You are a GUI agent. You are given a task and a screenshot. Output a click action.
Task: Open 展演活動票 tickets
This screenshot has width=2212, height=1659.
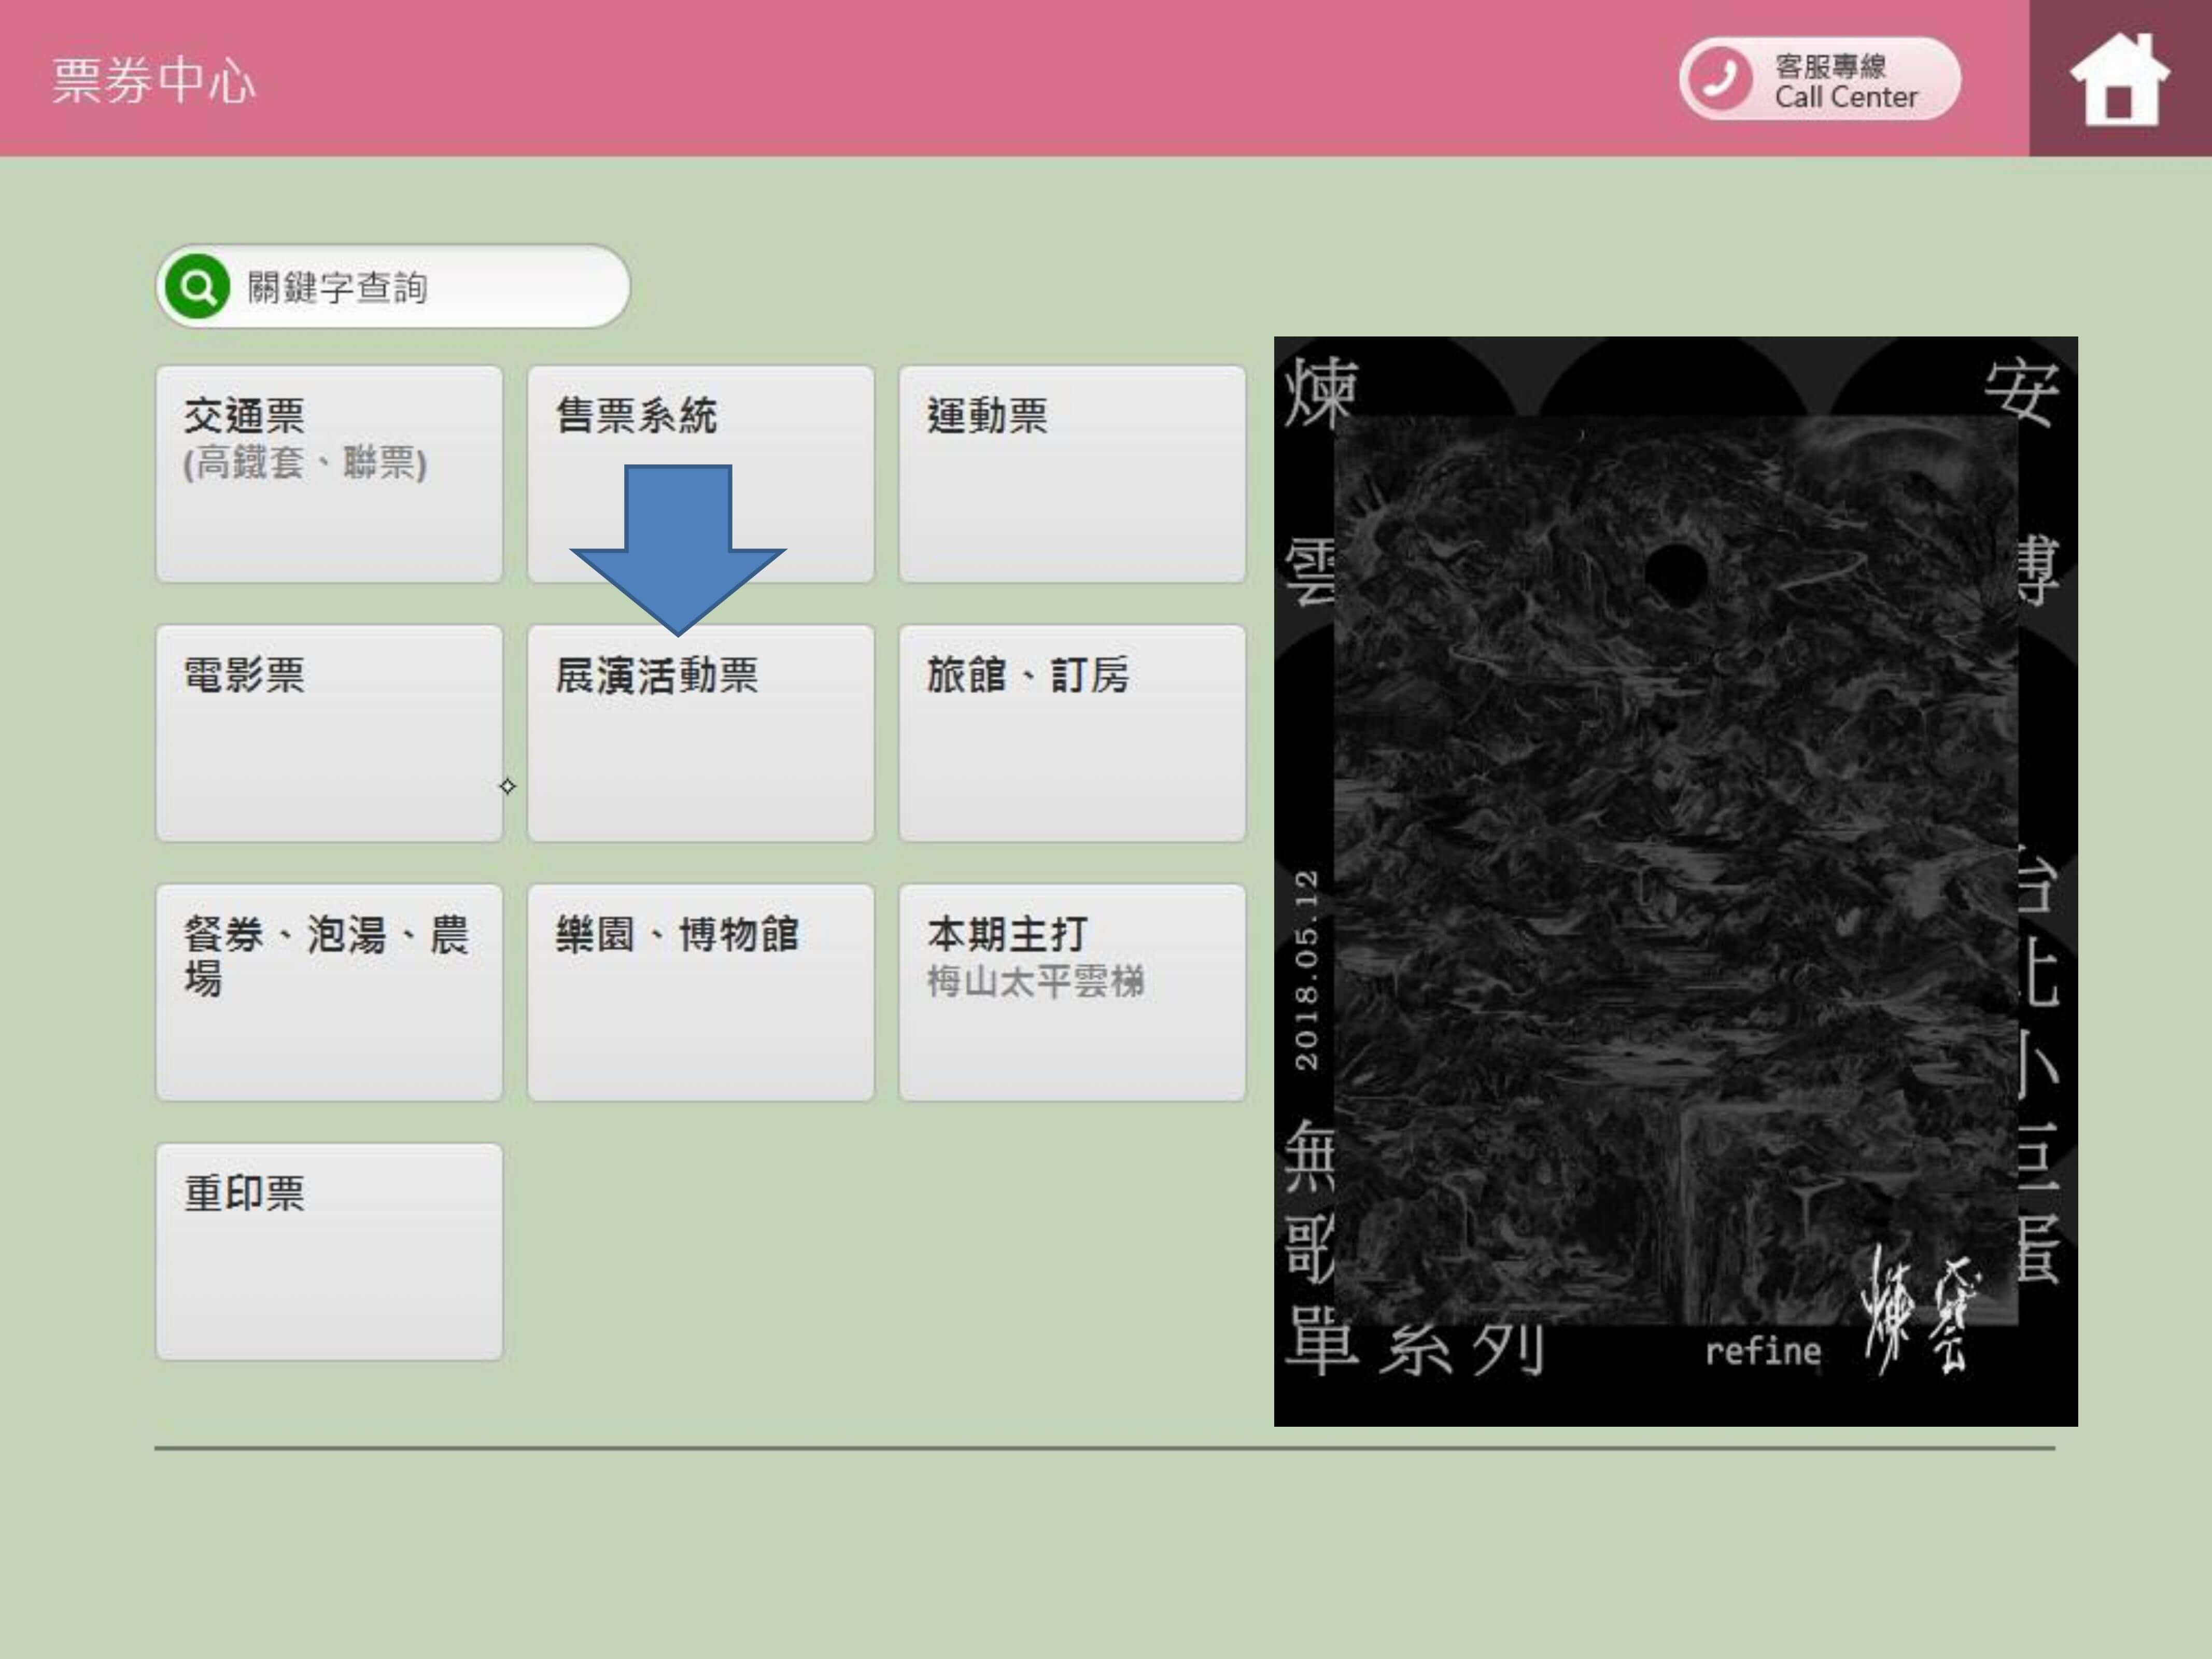(x=701, y=733)
